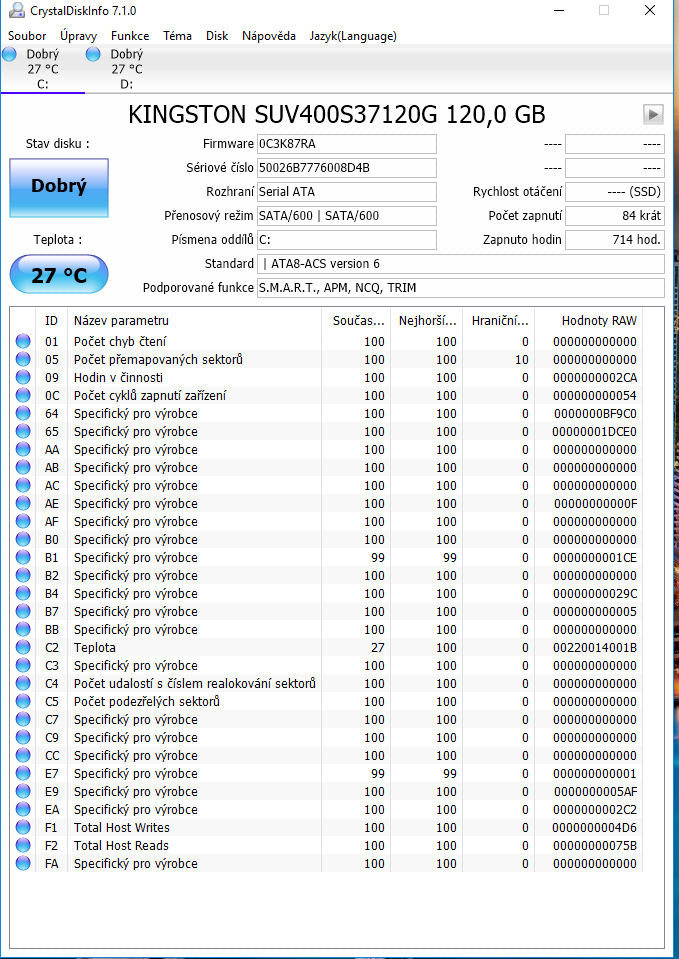
Task: Click status orb for attribute B0
Action: click(x=23, y=539)
